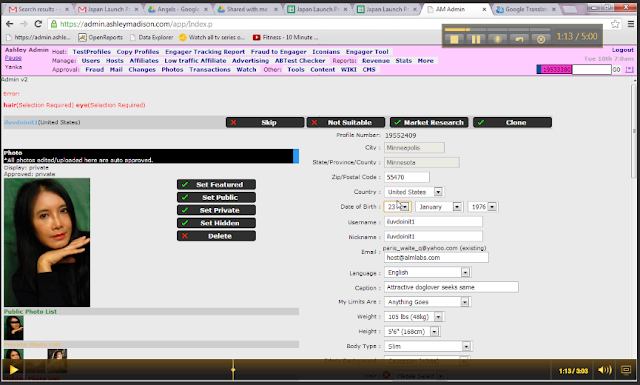Open the Country dropdown
Screen dimensions: 640x385
(x=414, y=192)
